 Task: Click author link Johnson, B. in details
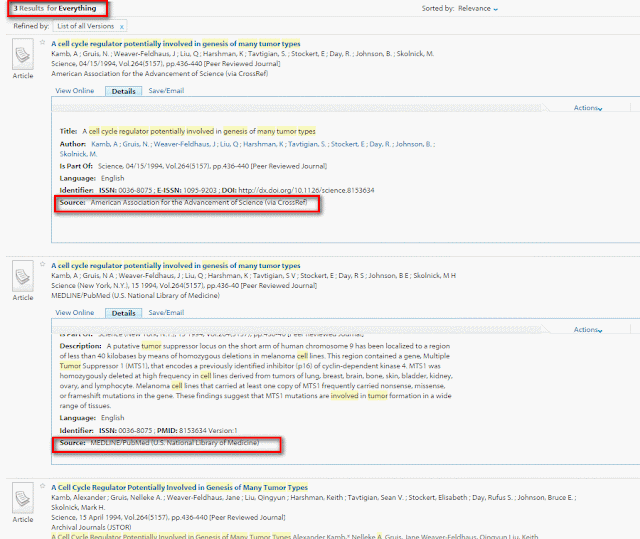pyautogui.click(x=414, y=144)
